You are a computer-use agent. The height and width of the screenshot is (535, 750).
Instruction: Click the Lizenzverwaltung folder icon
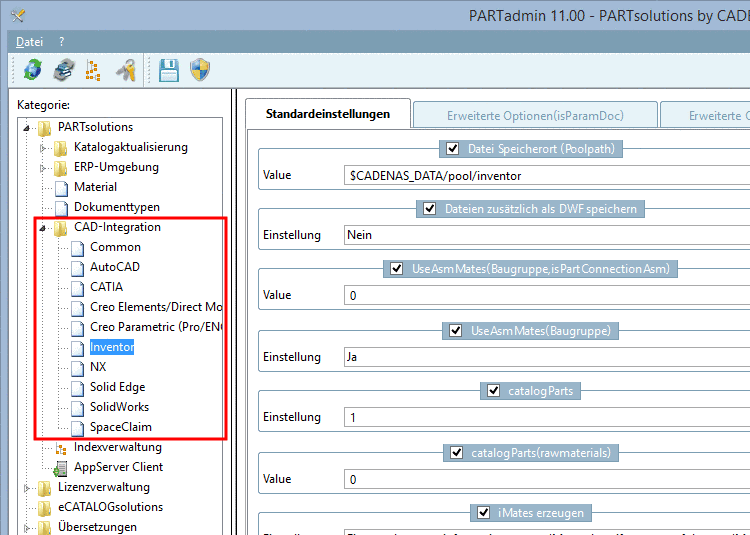click(44, 488)
